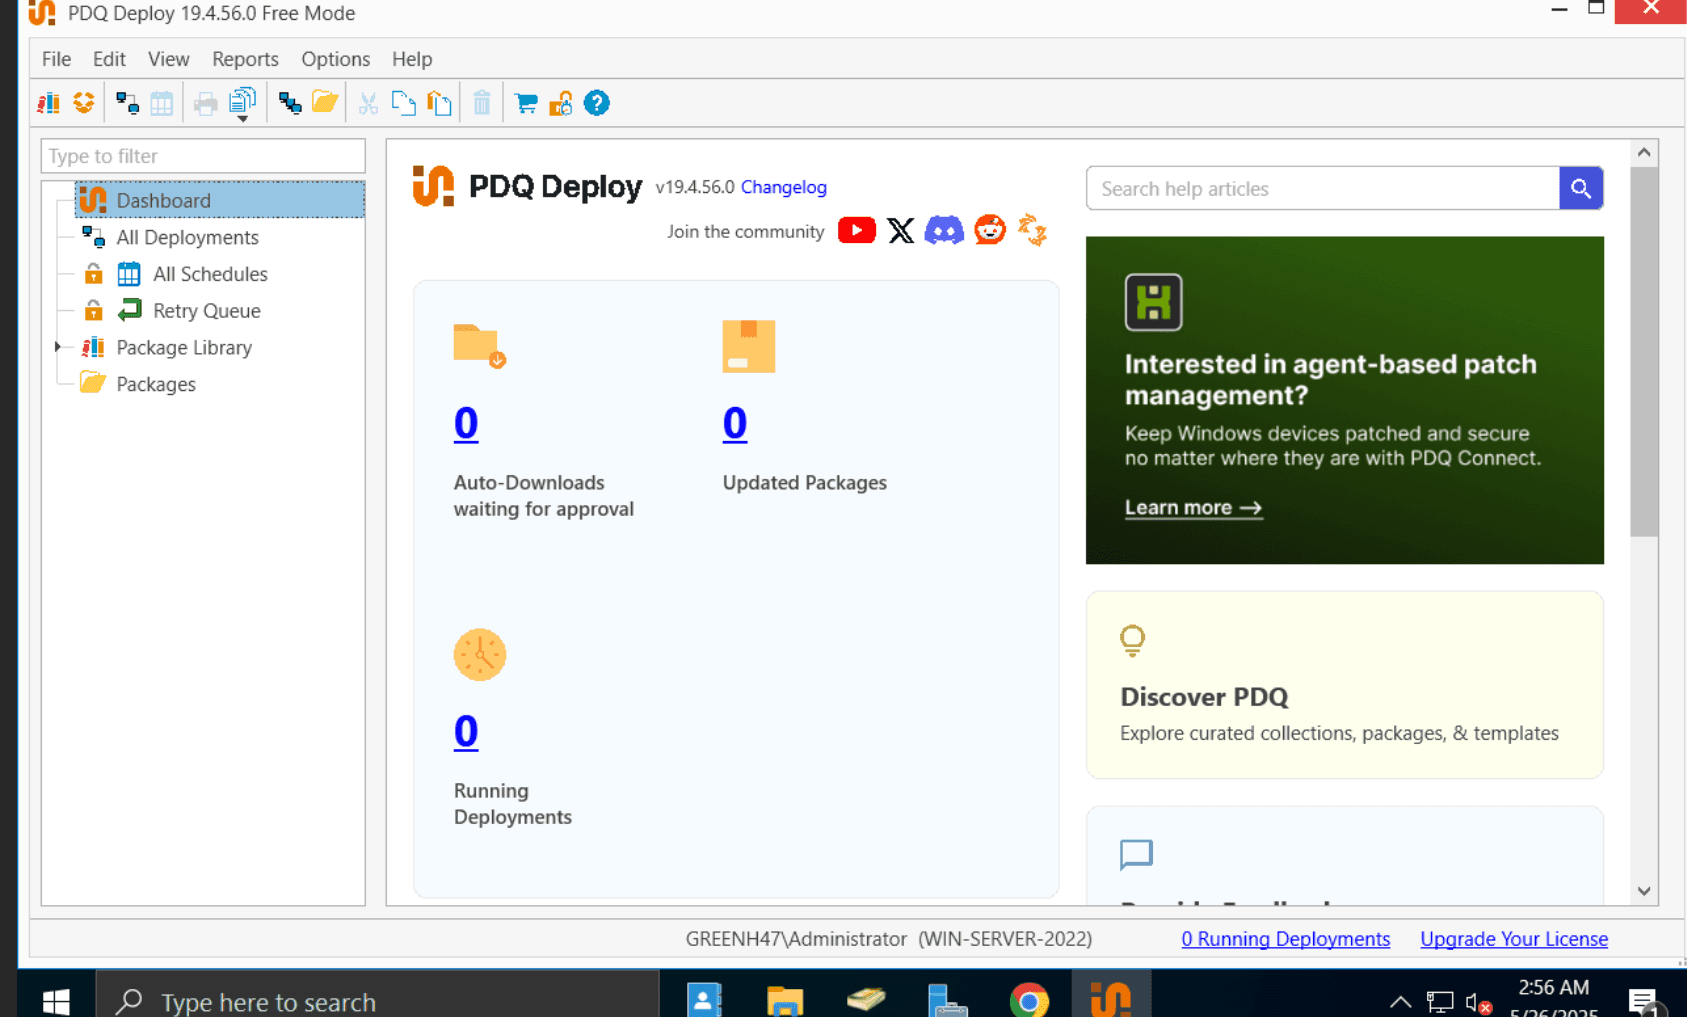Screen dimensions: 1687x1017
Task: Open the Edit menu
Action: click(109, 59)
